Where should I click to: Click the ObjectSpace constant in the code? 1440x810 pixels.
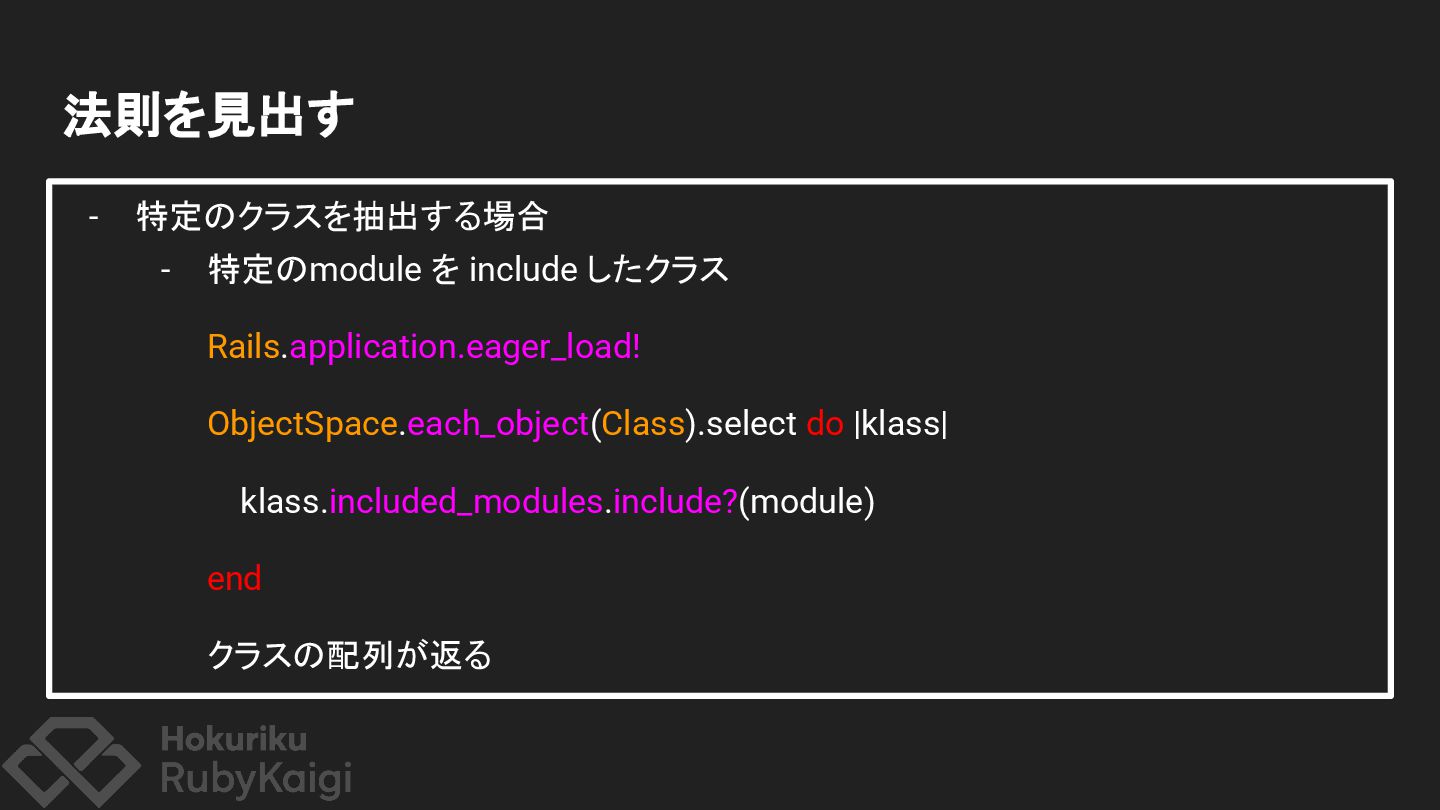click(302, 424)
